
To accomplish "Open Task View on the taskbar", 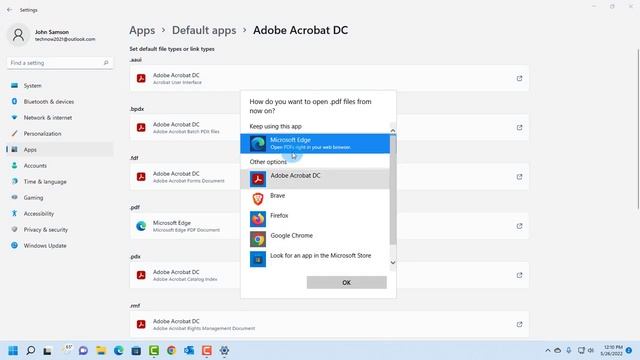I will pos(48,350).
